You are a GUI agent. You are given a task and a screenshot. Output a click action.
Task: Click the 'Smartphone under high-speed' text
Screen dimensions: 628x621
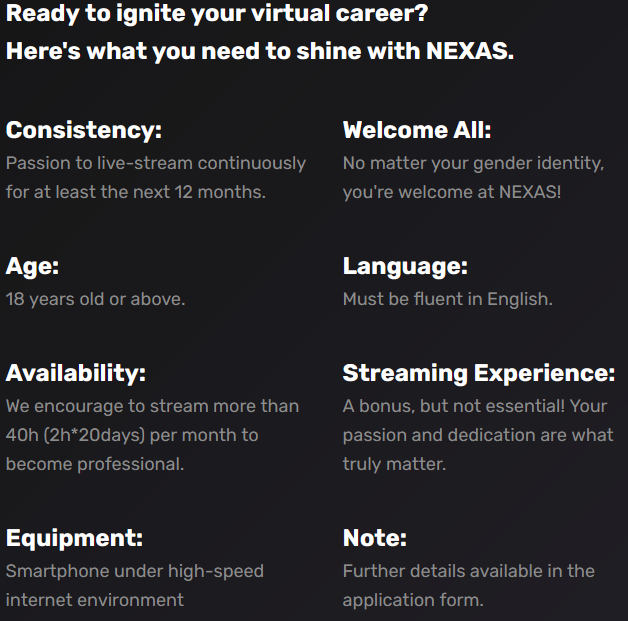click(x=135, y=572)
